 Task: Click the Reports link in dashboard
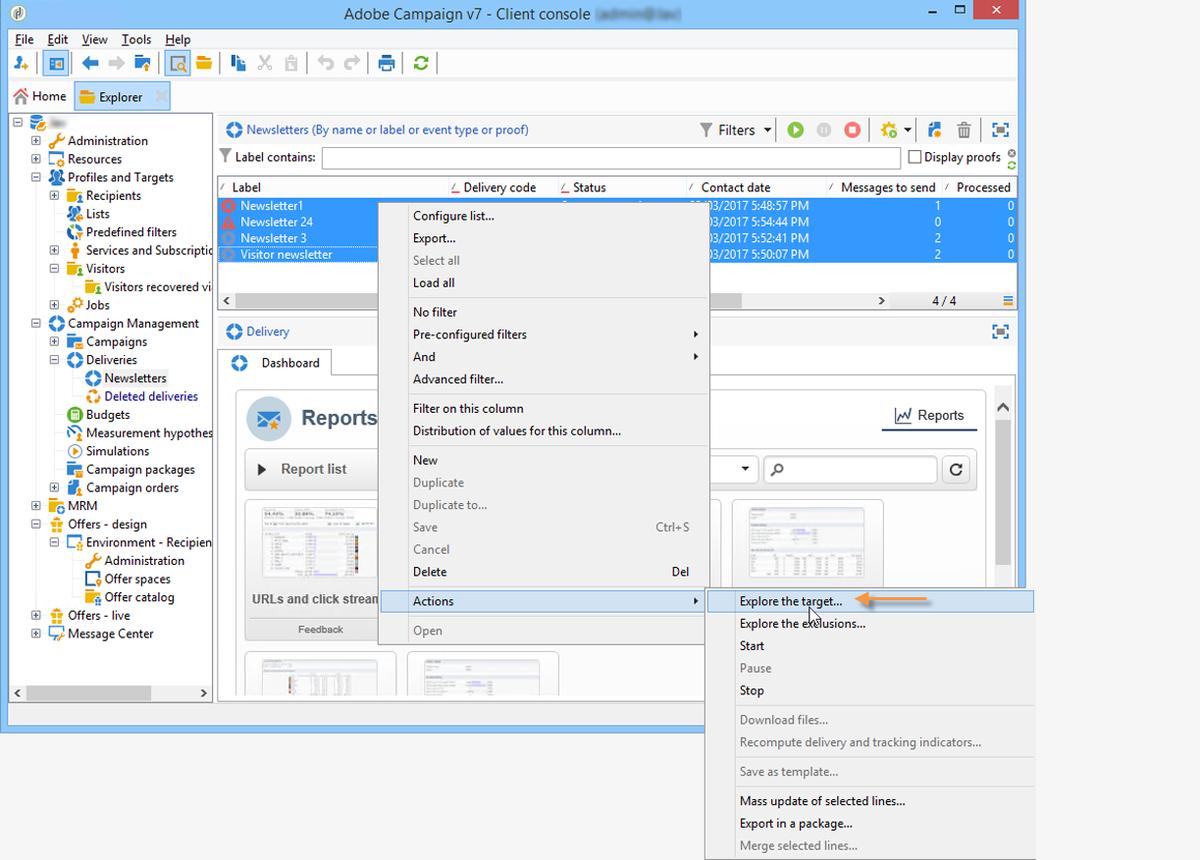[929, 415]
